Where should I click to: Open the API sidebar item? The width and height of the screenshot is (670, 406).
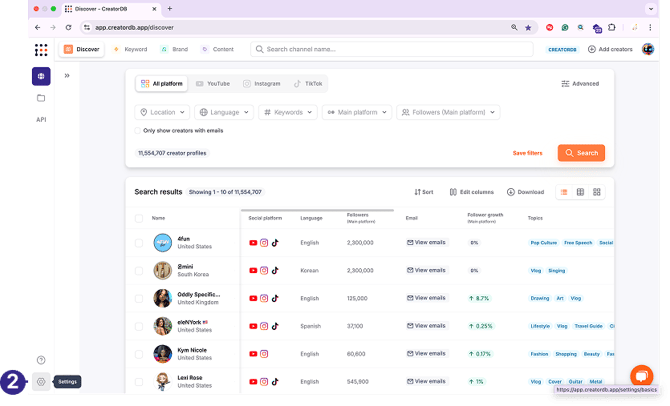coord(41,120)
